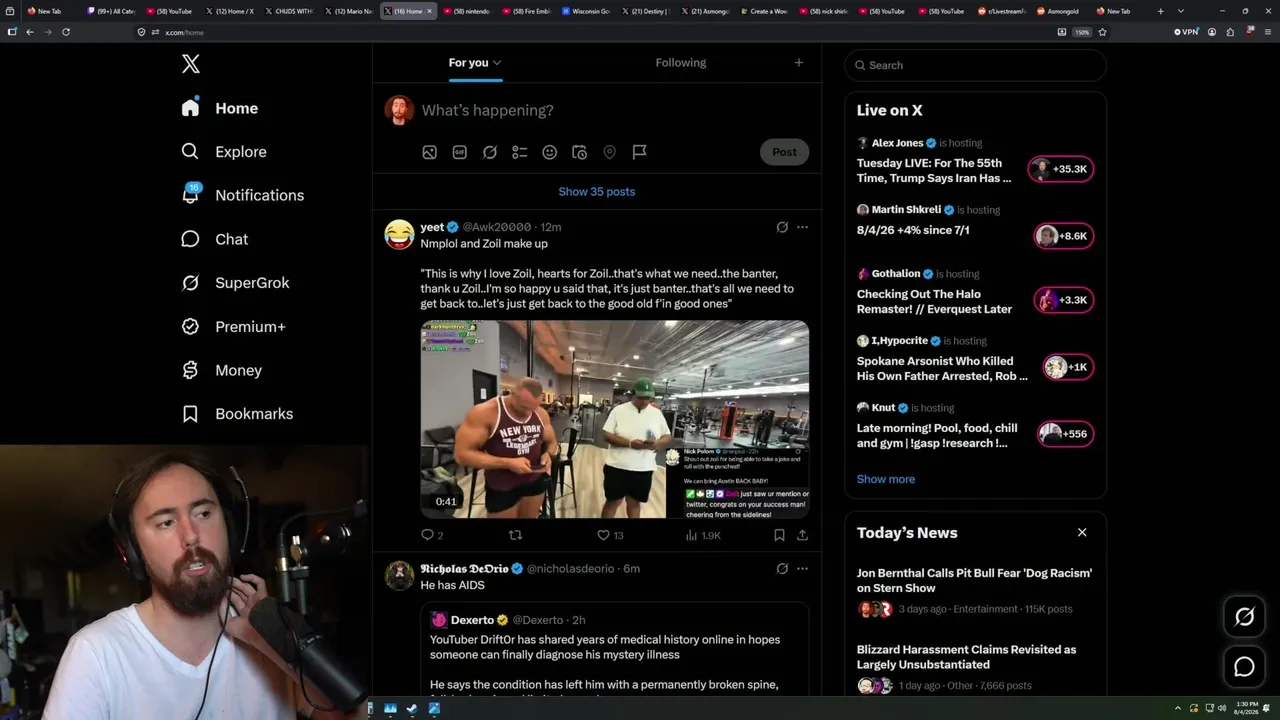Like yeet's post with 13 likes
The width and height of the screenshot is (1280, 720).
click(x=610, y=535)
